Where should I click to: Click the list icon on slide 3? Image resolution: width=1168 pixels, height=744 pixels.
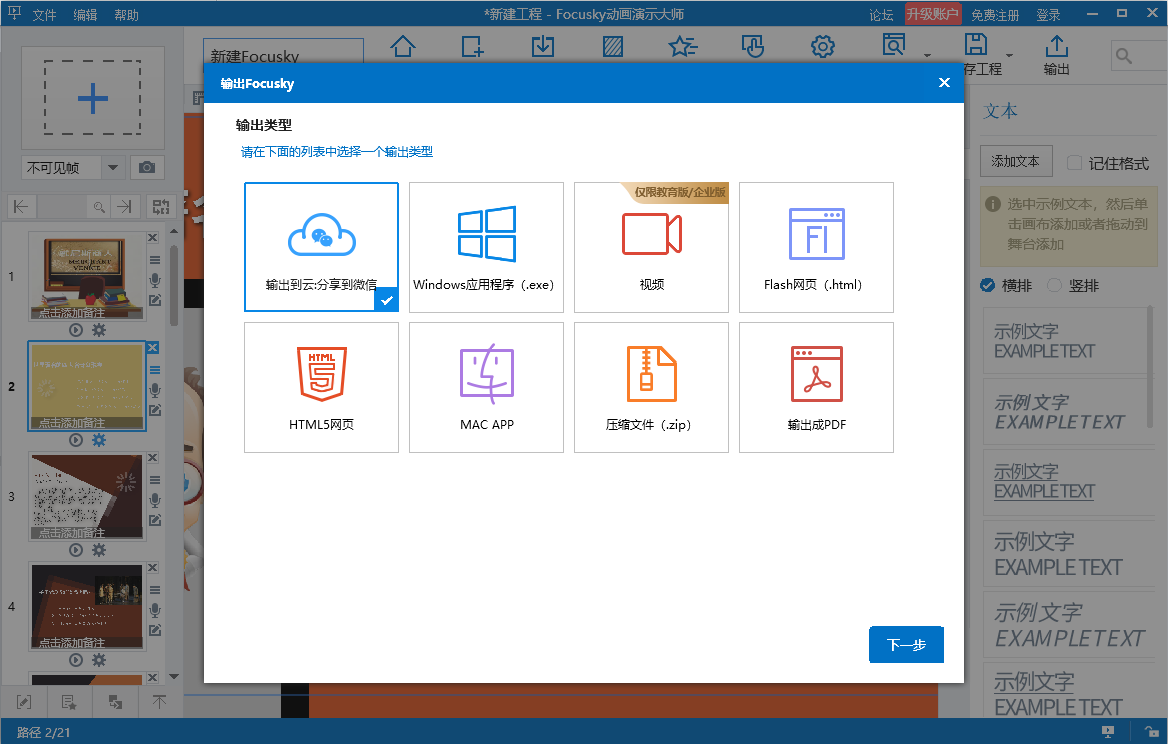pyautogui.click(x=155, y=480)
